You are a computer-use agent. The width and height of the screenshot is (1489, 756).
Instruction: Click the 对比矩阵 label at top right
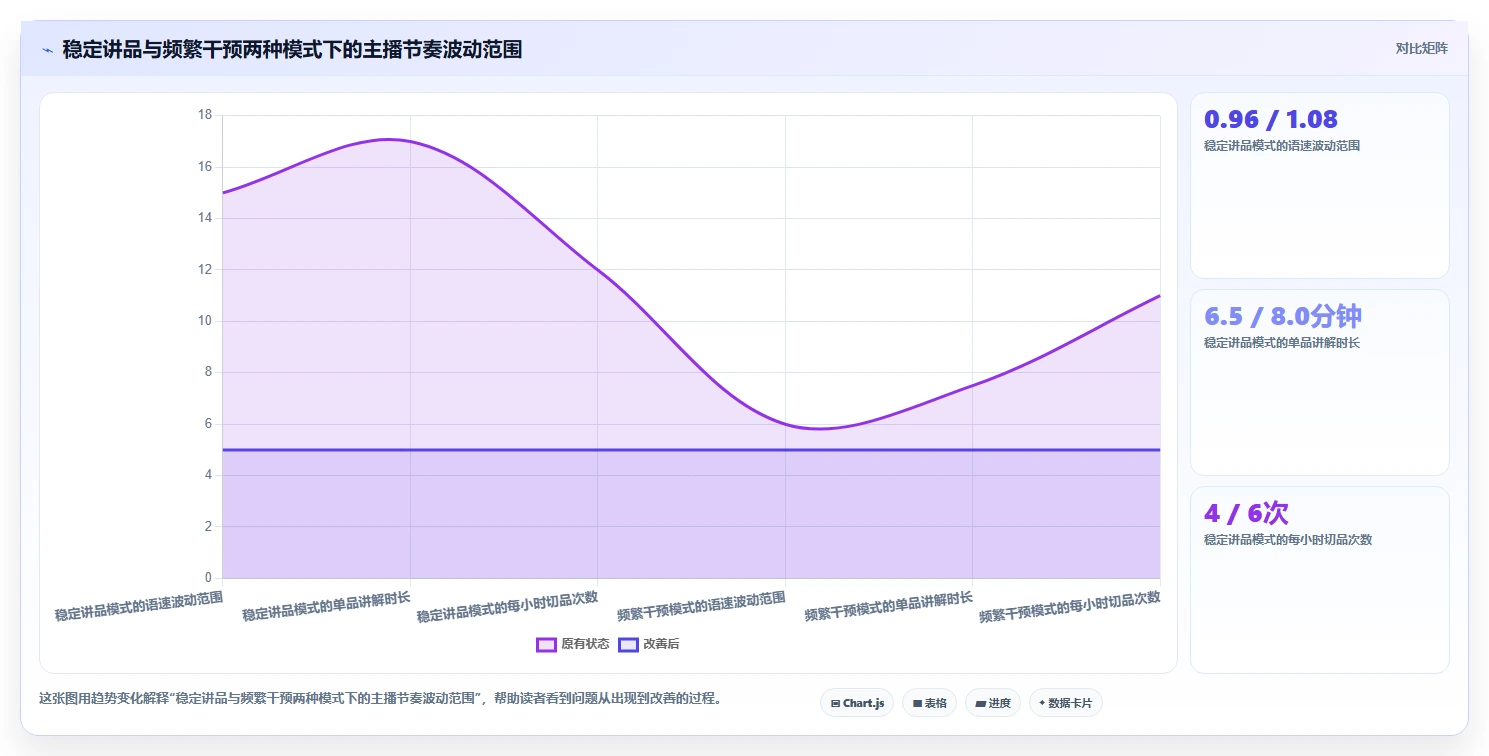coord(1421,48)
